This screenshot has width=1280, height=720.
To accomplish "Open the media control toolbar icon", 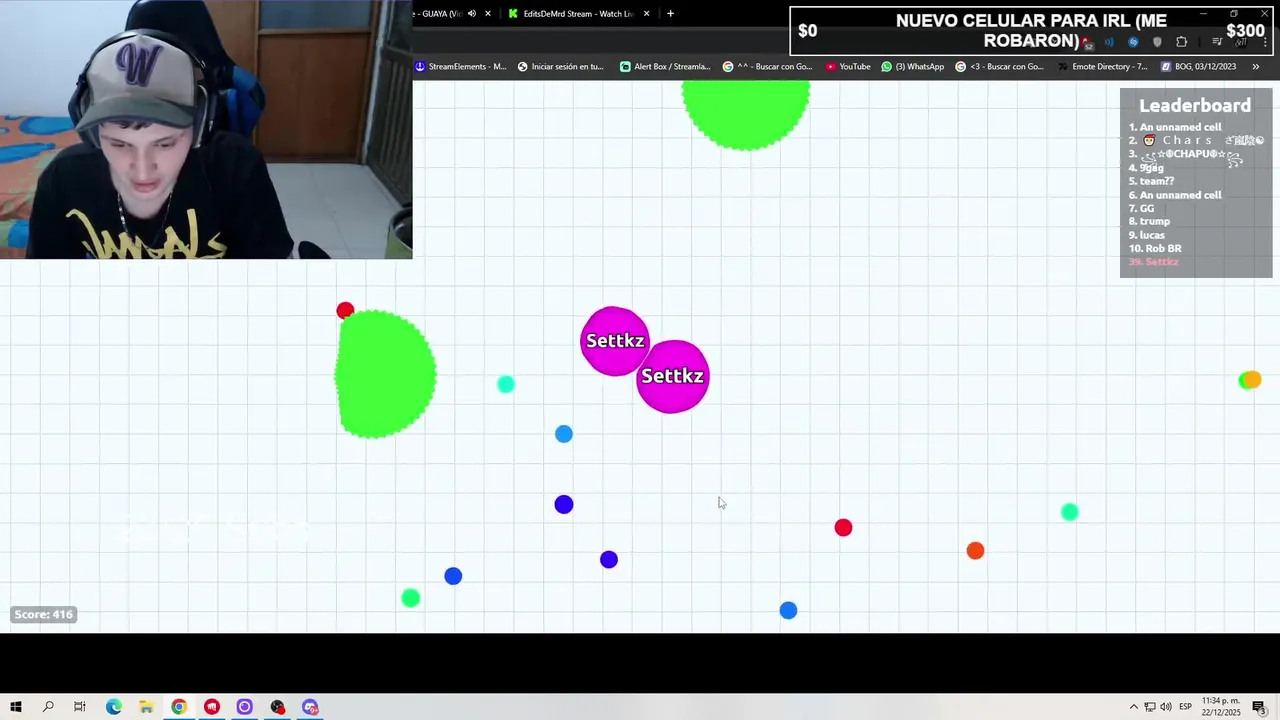I will click(1217, 42).
